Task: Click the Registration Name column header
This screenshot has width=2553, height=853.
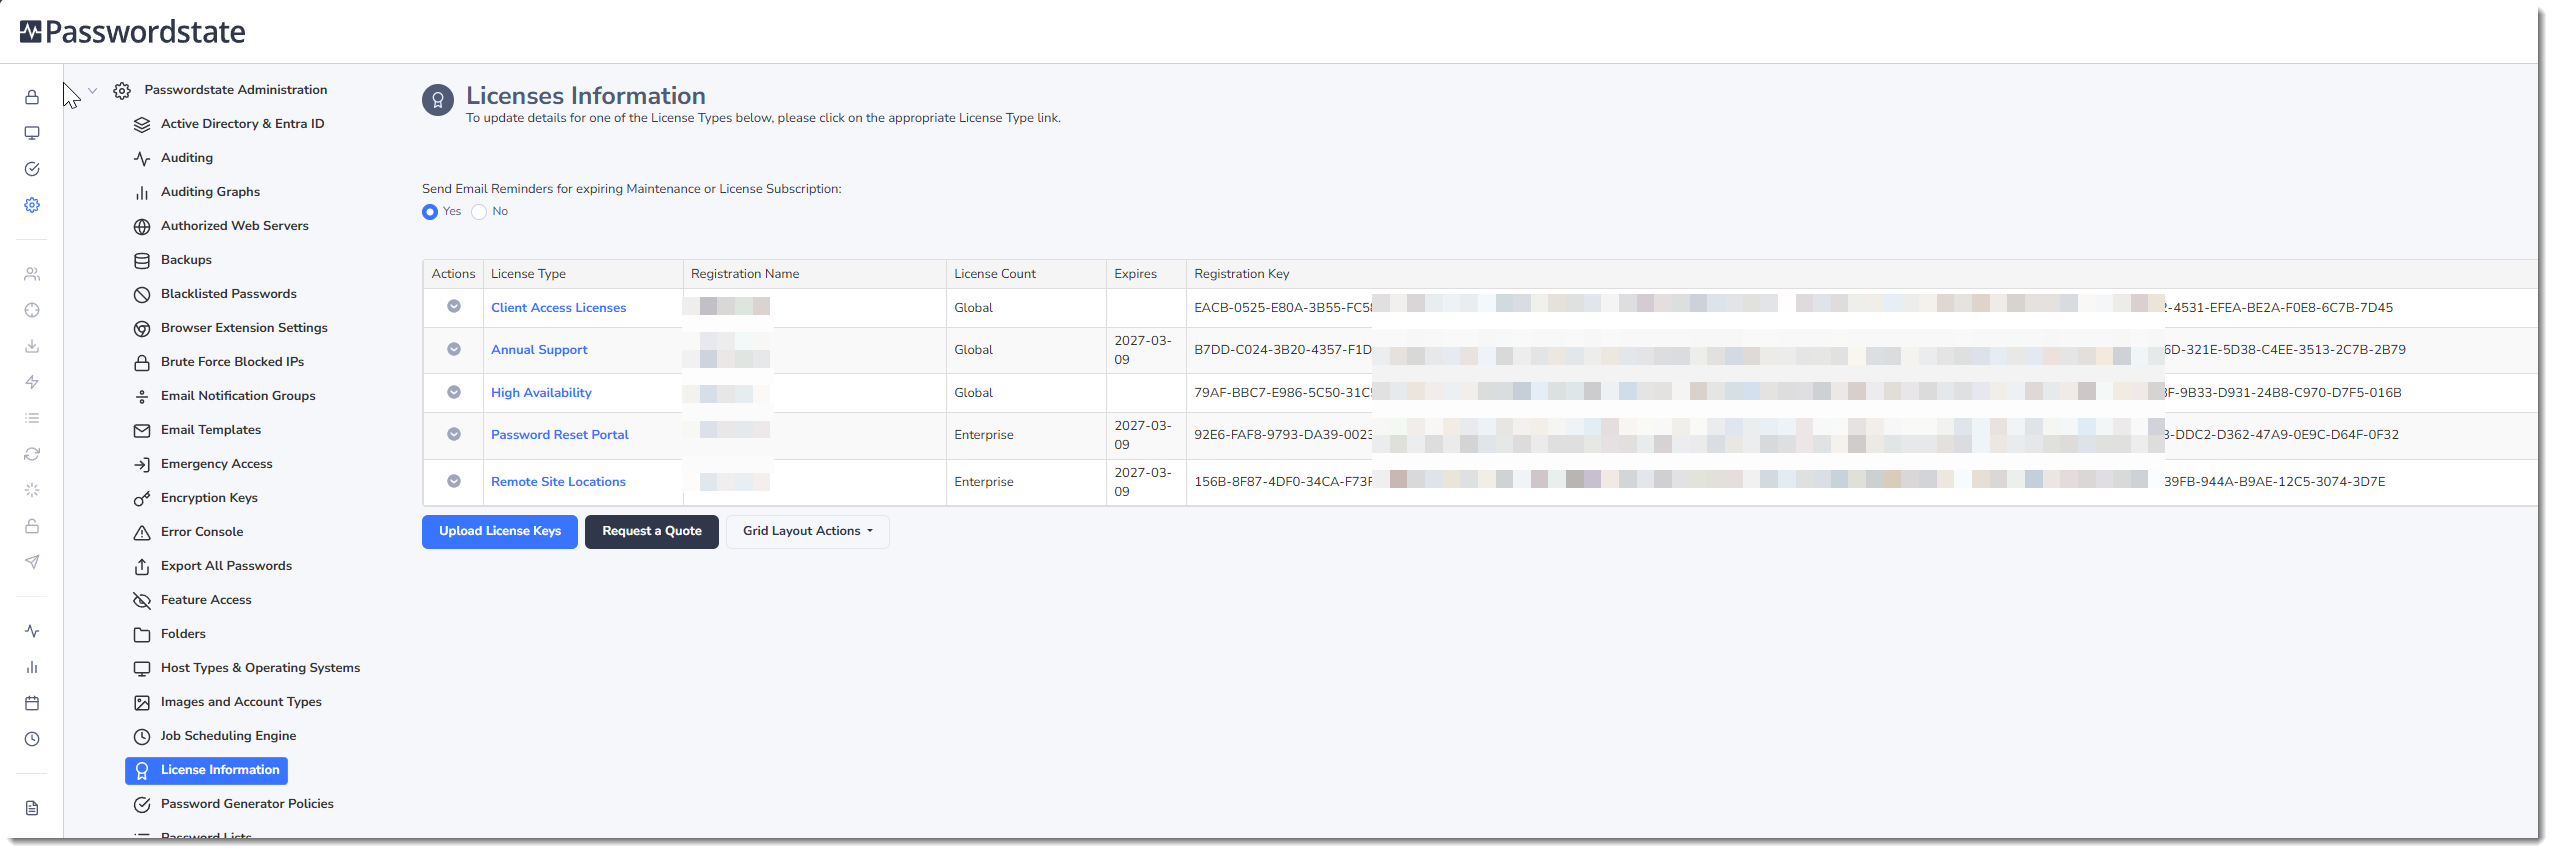Action: 745,274
